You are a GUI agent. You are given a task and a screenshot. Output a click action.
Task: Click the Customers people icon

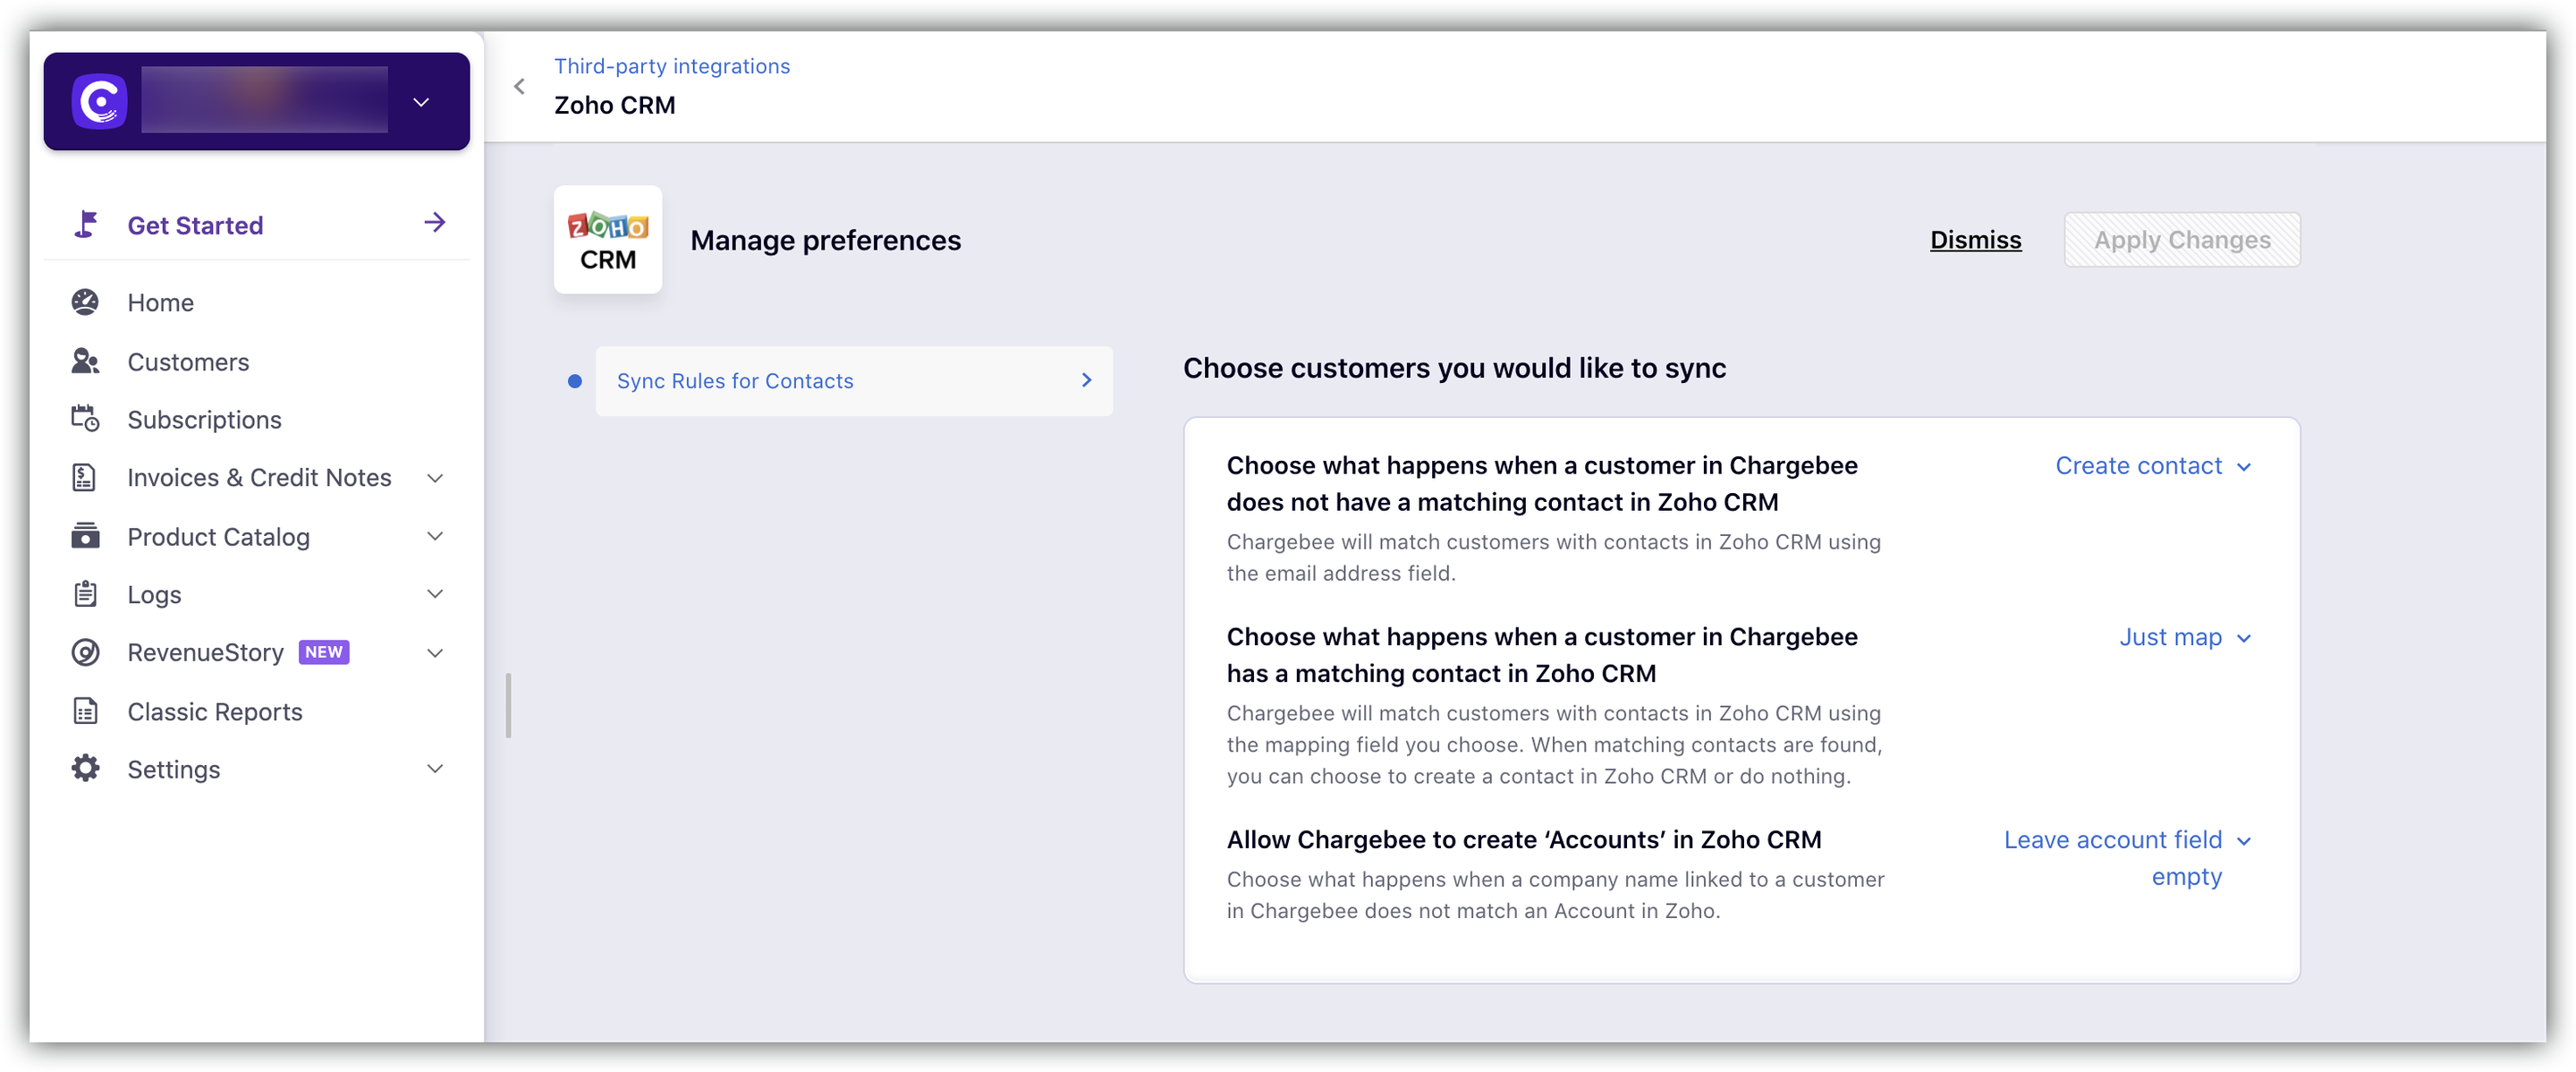[85, 361]
